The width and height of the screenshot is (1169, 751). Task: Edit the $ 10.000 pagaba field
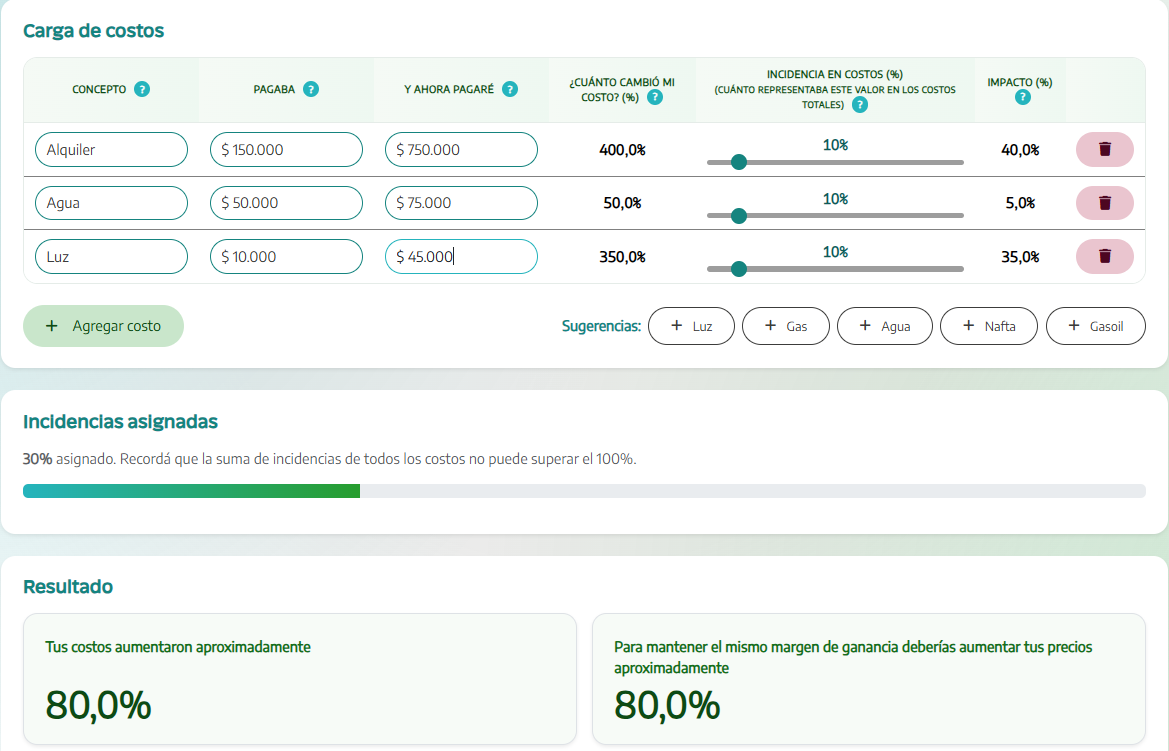tap(286, 257)
